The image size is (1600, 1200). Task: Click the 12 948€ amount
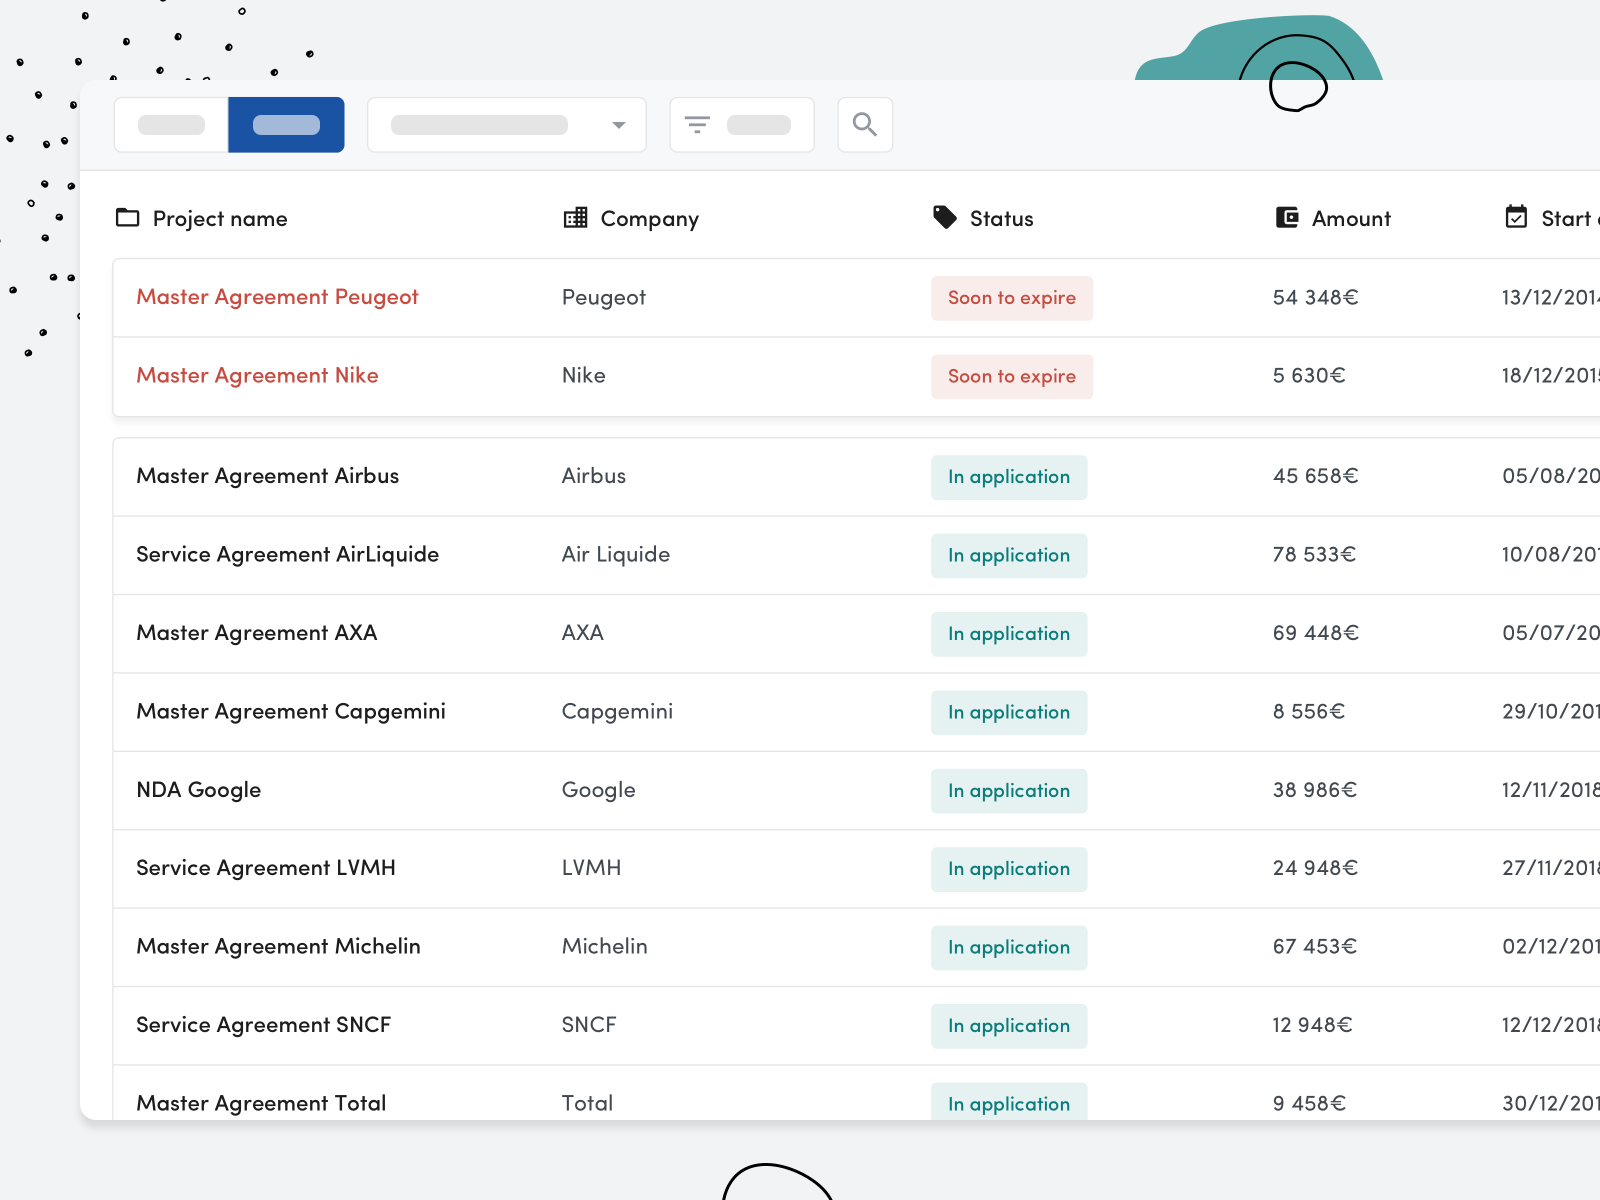(x=1312, y=1025)
